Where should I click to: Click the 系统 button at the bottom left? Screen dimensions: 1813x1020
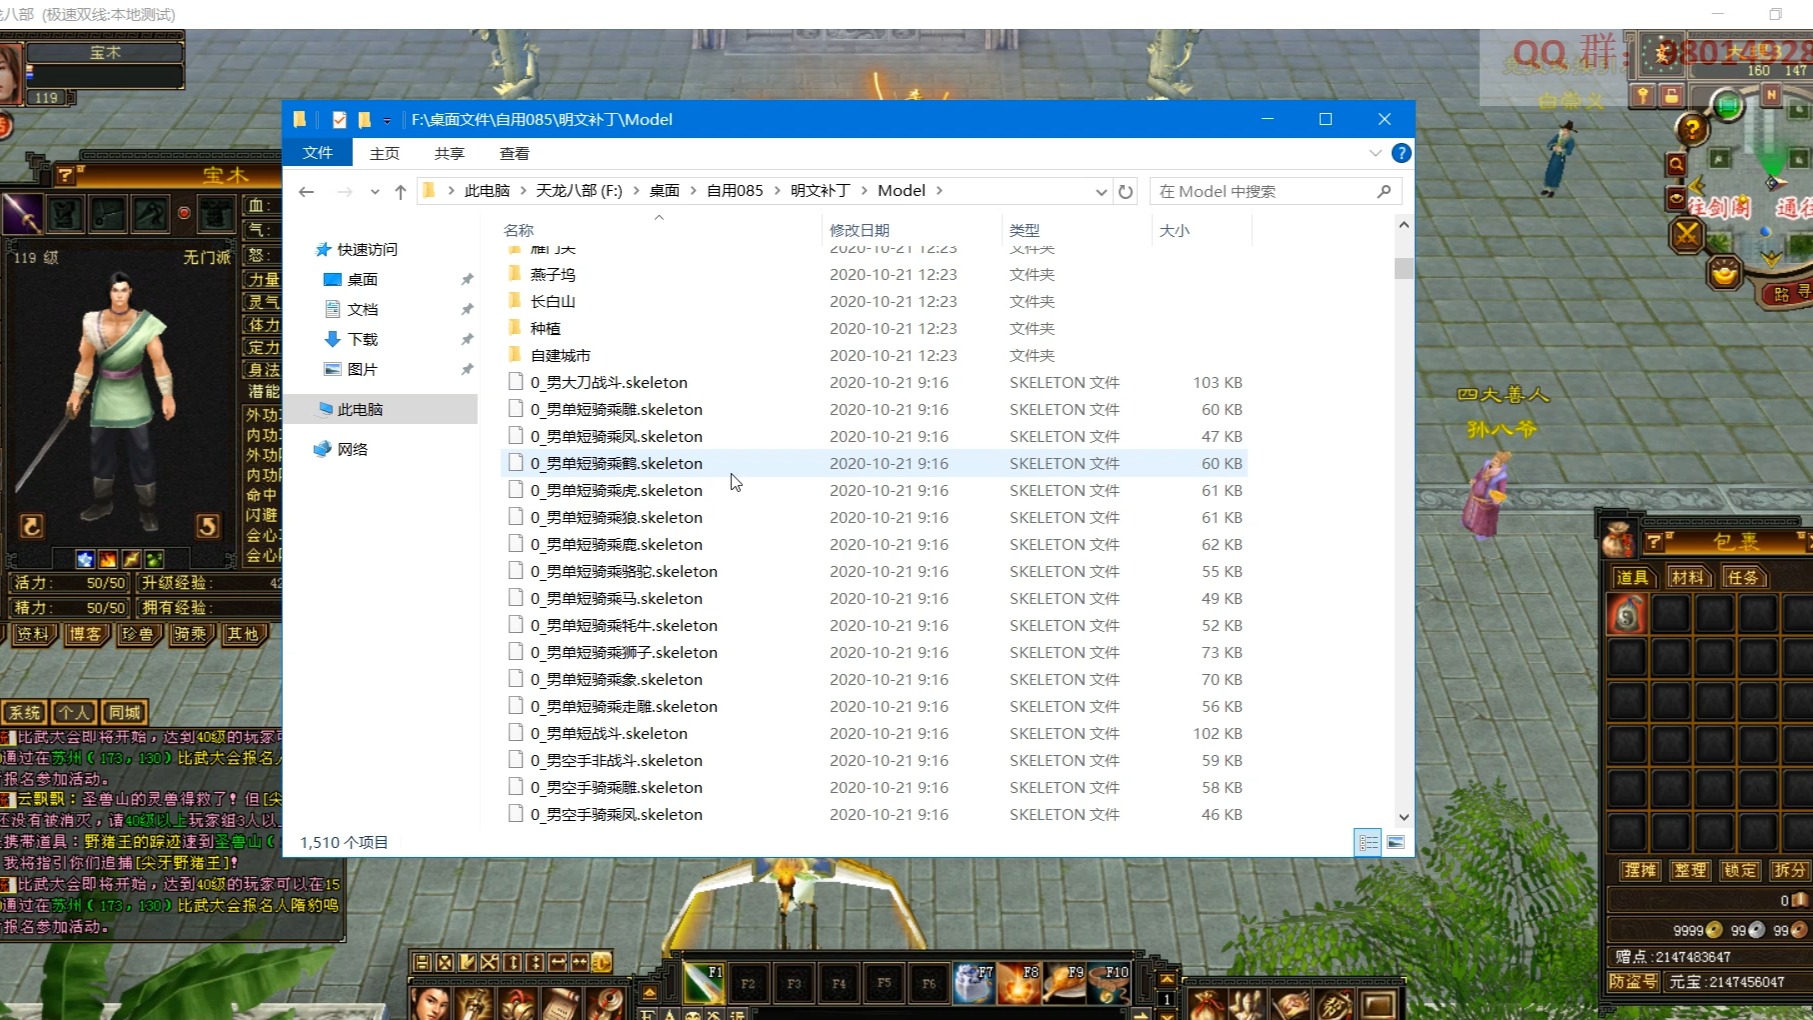coord(23,712)
